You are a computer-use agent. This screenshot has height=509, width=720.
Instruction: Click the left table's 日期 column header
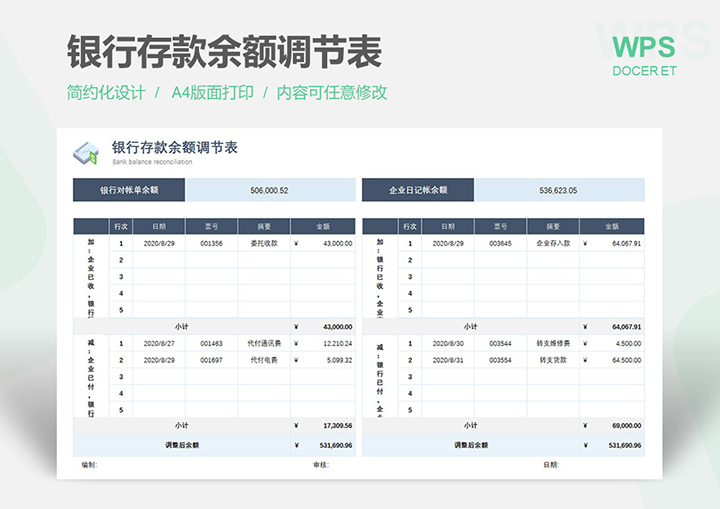pos(159,227)
